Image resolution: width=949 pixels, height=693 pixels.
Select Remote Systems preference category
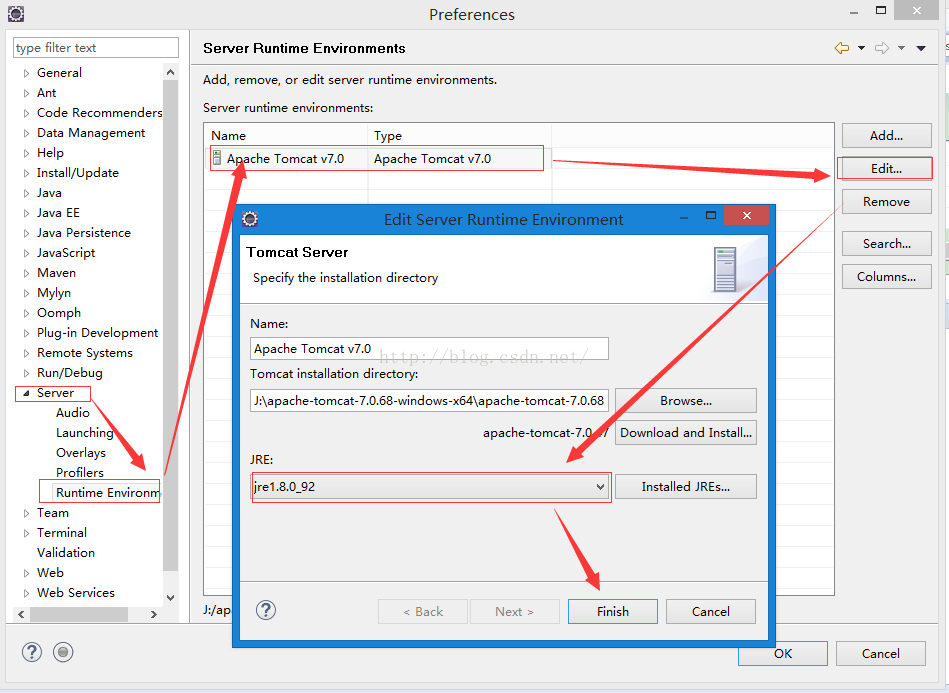tap(85, 352)
